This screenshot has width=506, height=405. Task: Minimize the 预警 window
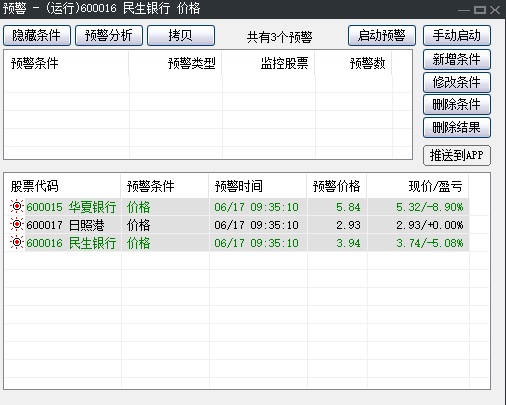[464, 11]
